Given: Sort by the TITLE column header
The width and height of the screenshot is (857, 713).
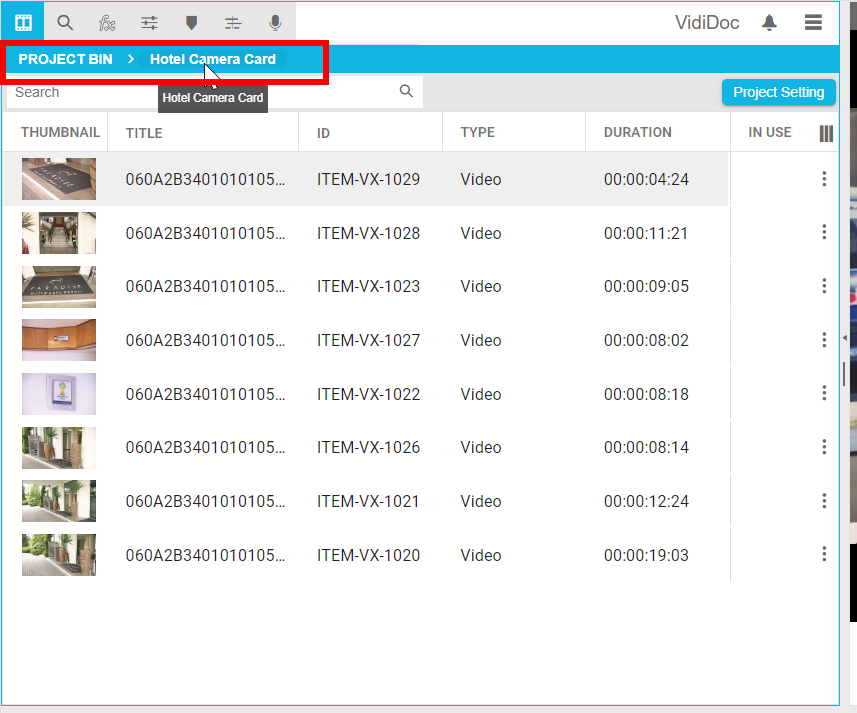Looking at the screenshot, I should pos(144,132).
